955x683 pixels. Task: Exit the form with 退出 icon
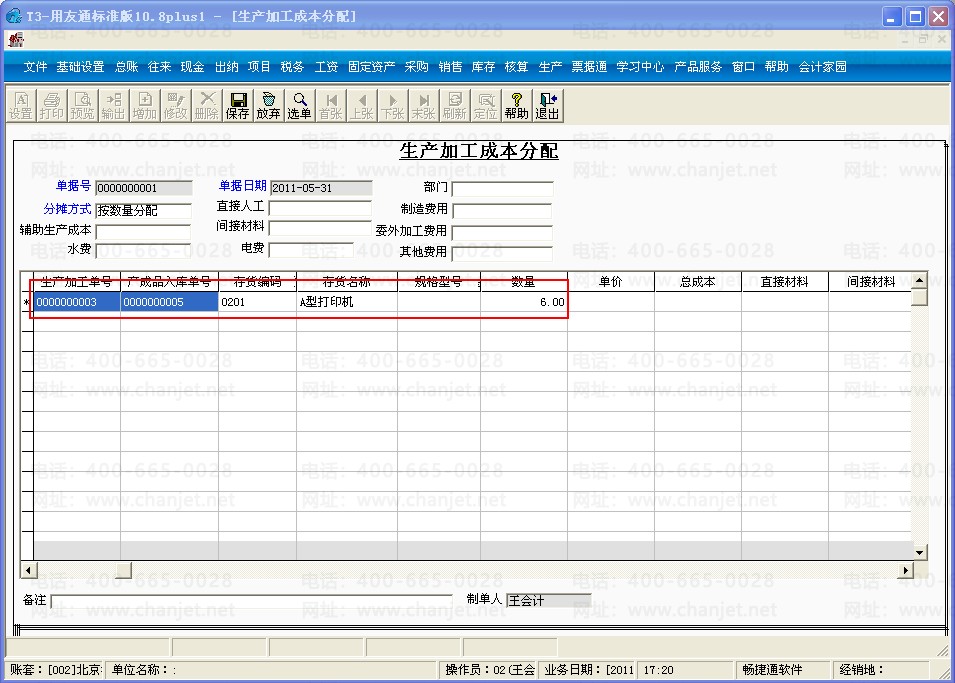pos(548,106)
